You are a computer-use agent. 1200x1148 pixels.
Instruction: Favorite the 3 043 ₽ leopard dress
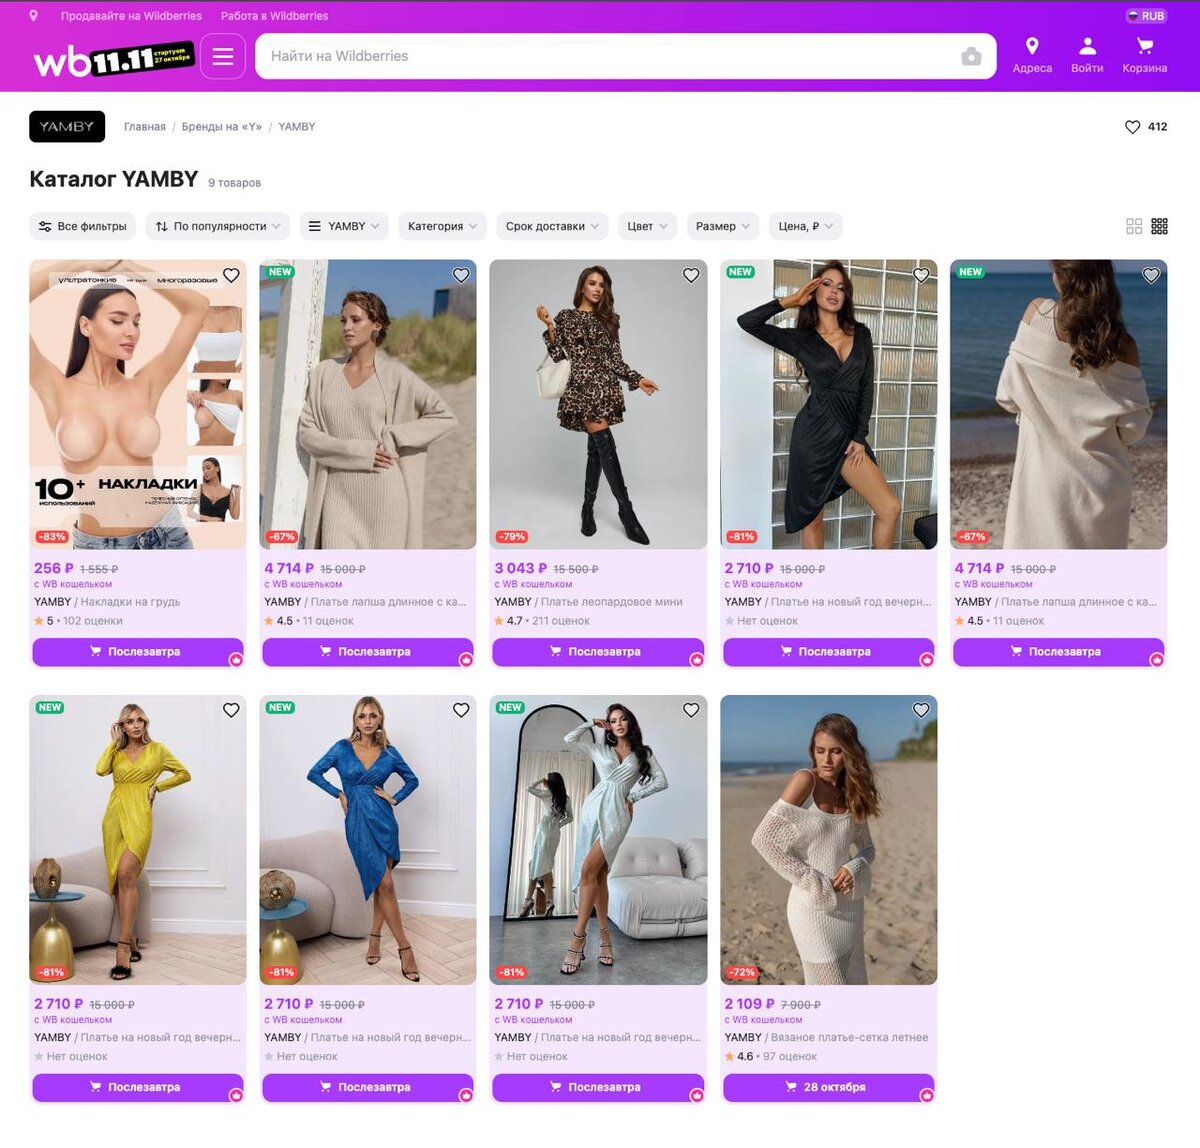click(x=691, y=275)
